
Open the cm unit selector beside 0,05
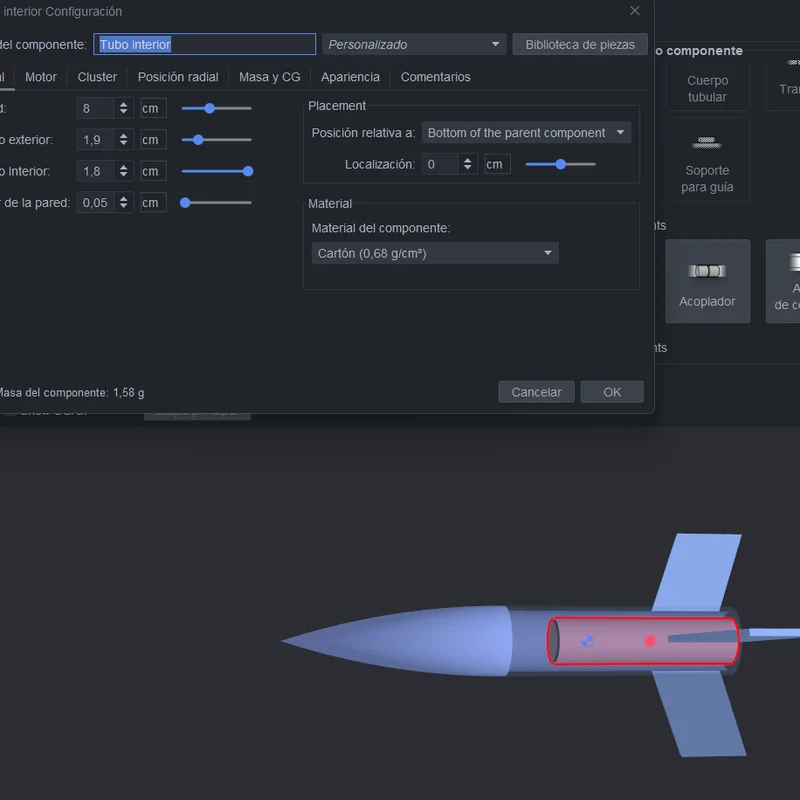(x=153, y=203)
